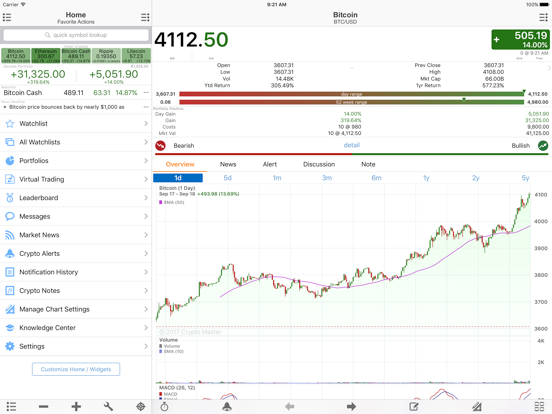Open the Ethereum ticker tile
552x414 pixels.
click(x=46, y=56)
